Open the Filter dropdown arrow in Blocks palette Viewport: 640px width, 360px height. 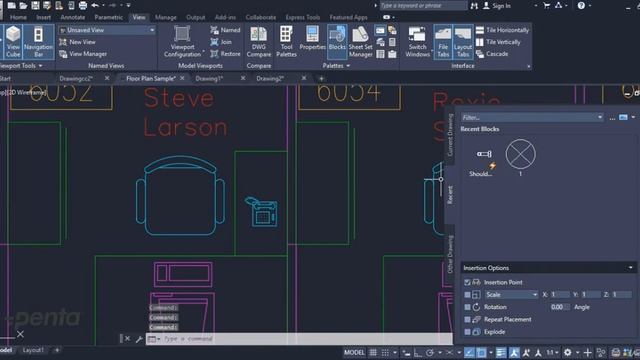pyautogui.click(x=600, y=118)
